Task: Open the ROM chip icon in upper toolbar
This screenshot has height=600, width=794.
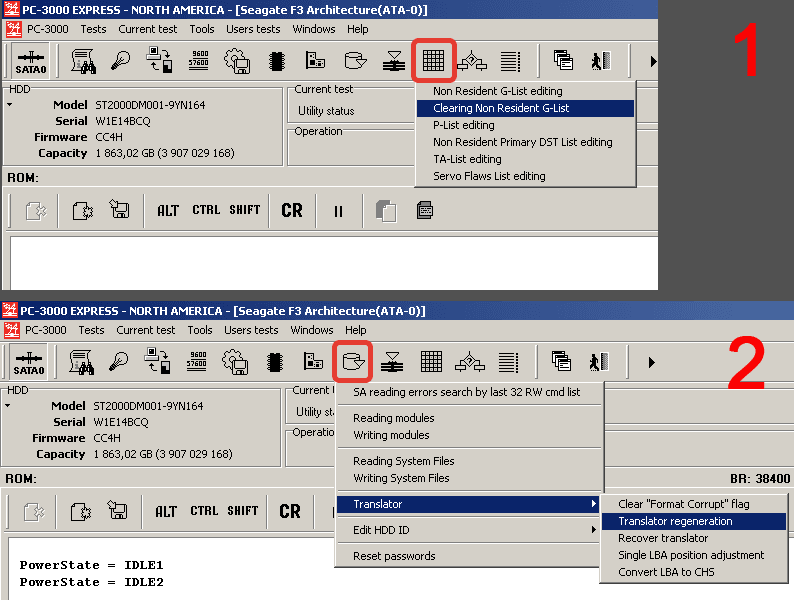Action: [x=276, y=61]
